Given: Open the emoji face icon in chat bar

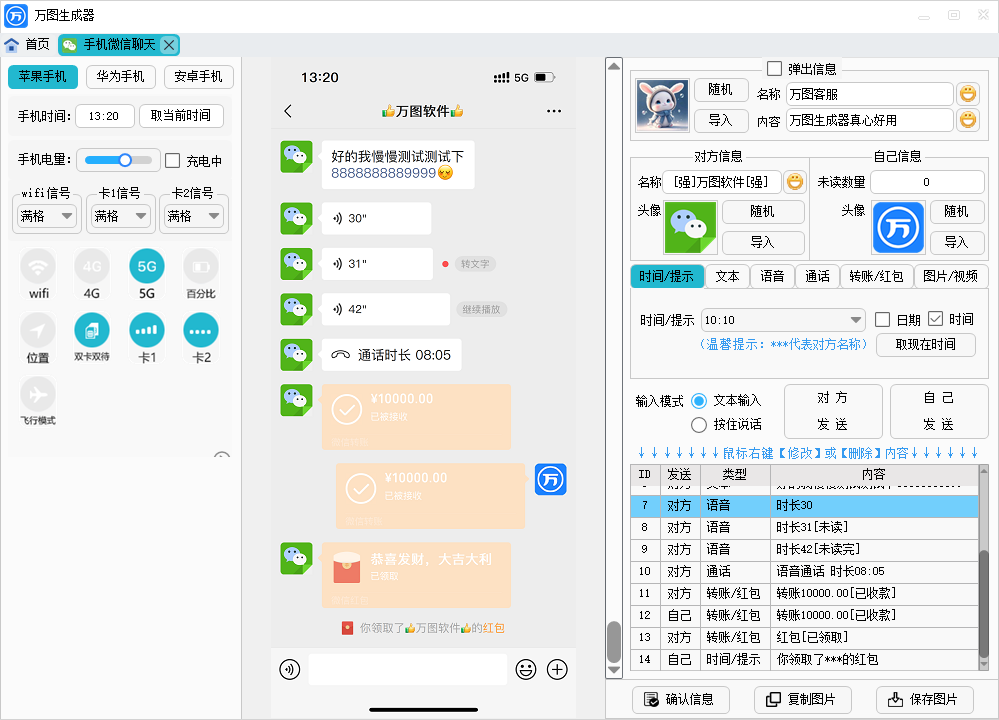Looking at the screenshot, I should point(526,670).
